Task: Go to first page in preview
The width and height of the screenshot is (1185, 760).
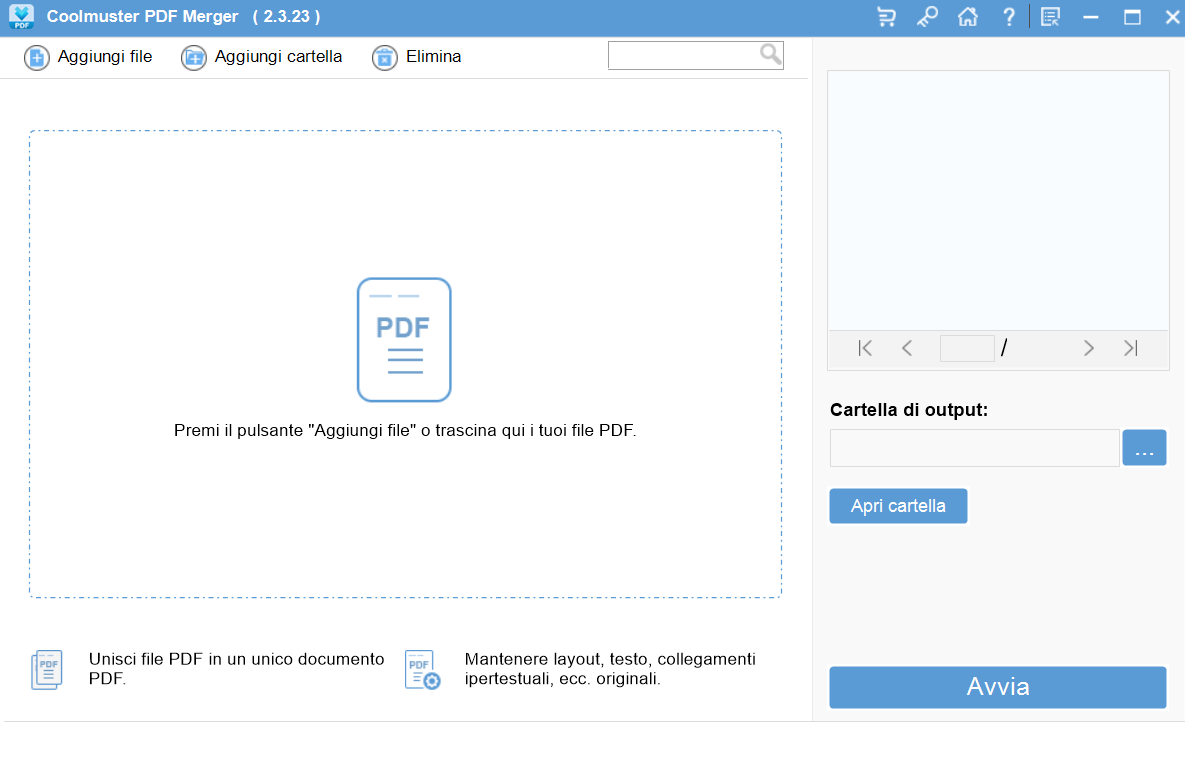Action: pyautogui.click(x=865, y=348)
